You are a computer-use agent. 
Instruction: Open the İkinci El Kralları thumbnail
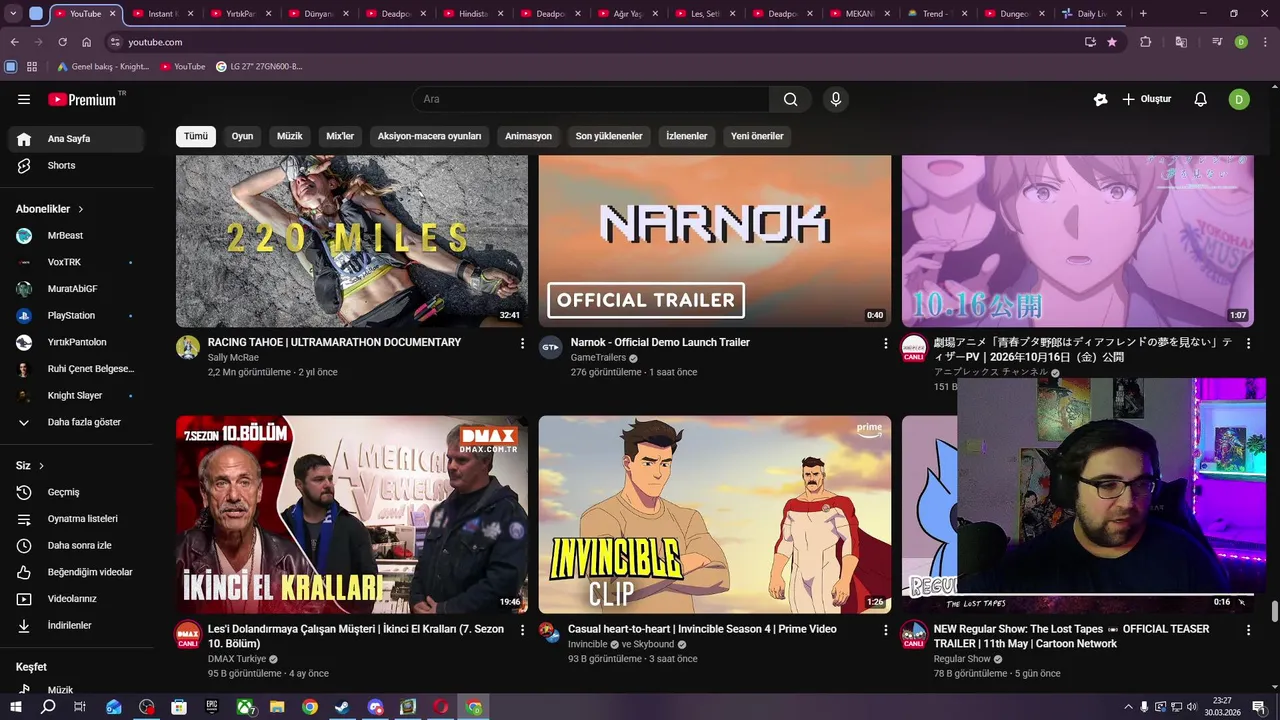[352, 515]
